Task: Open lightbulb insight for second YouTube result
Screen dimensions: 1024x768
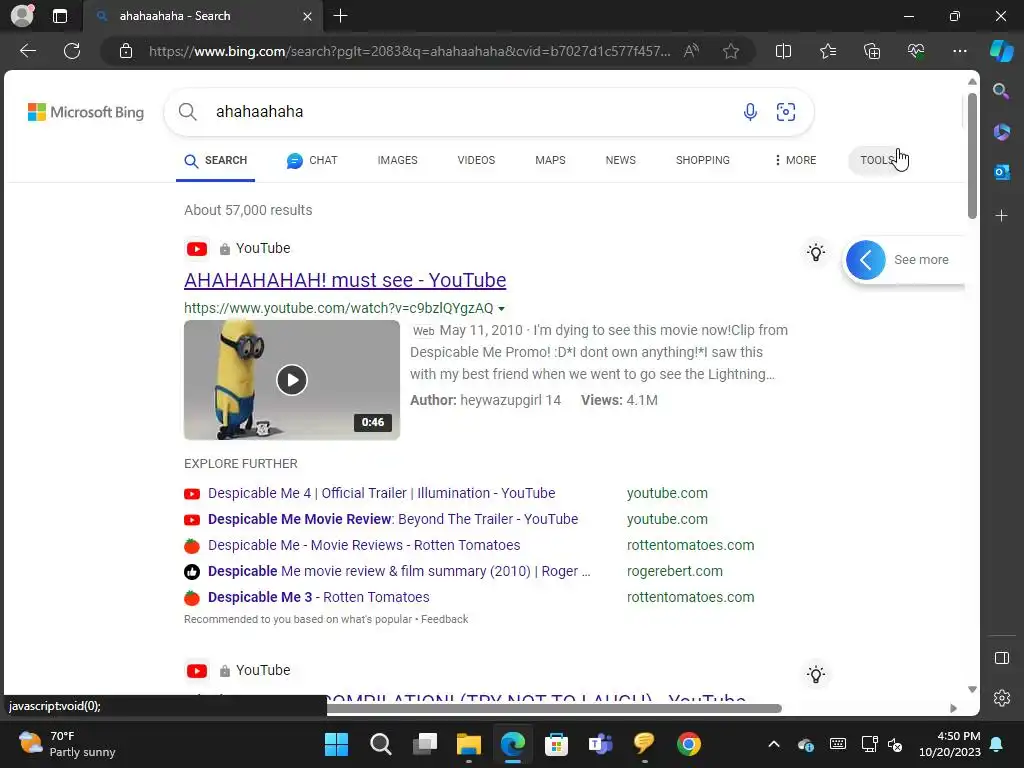Action: 816,674
